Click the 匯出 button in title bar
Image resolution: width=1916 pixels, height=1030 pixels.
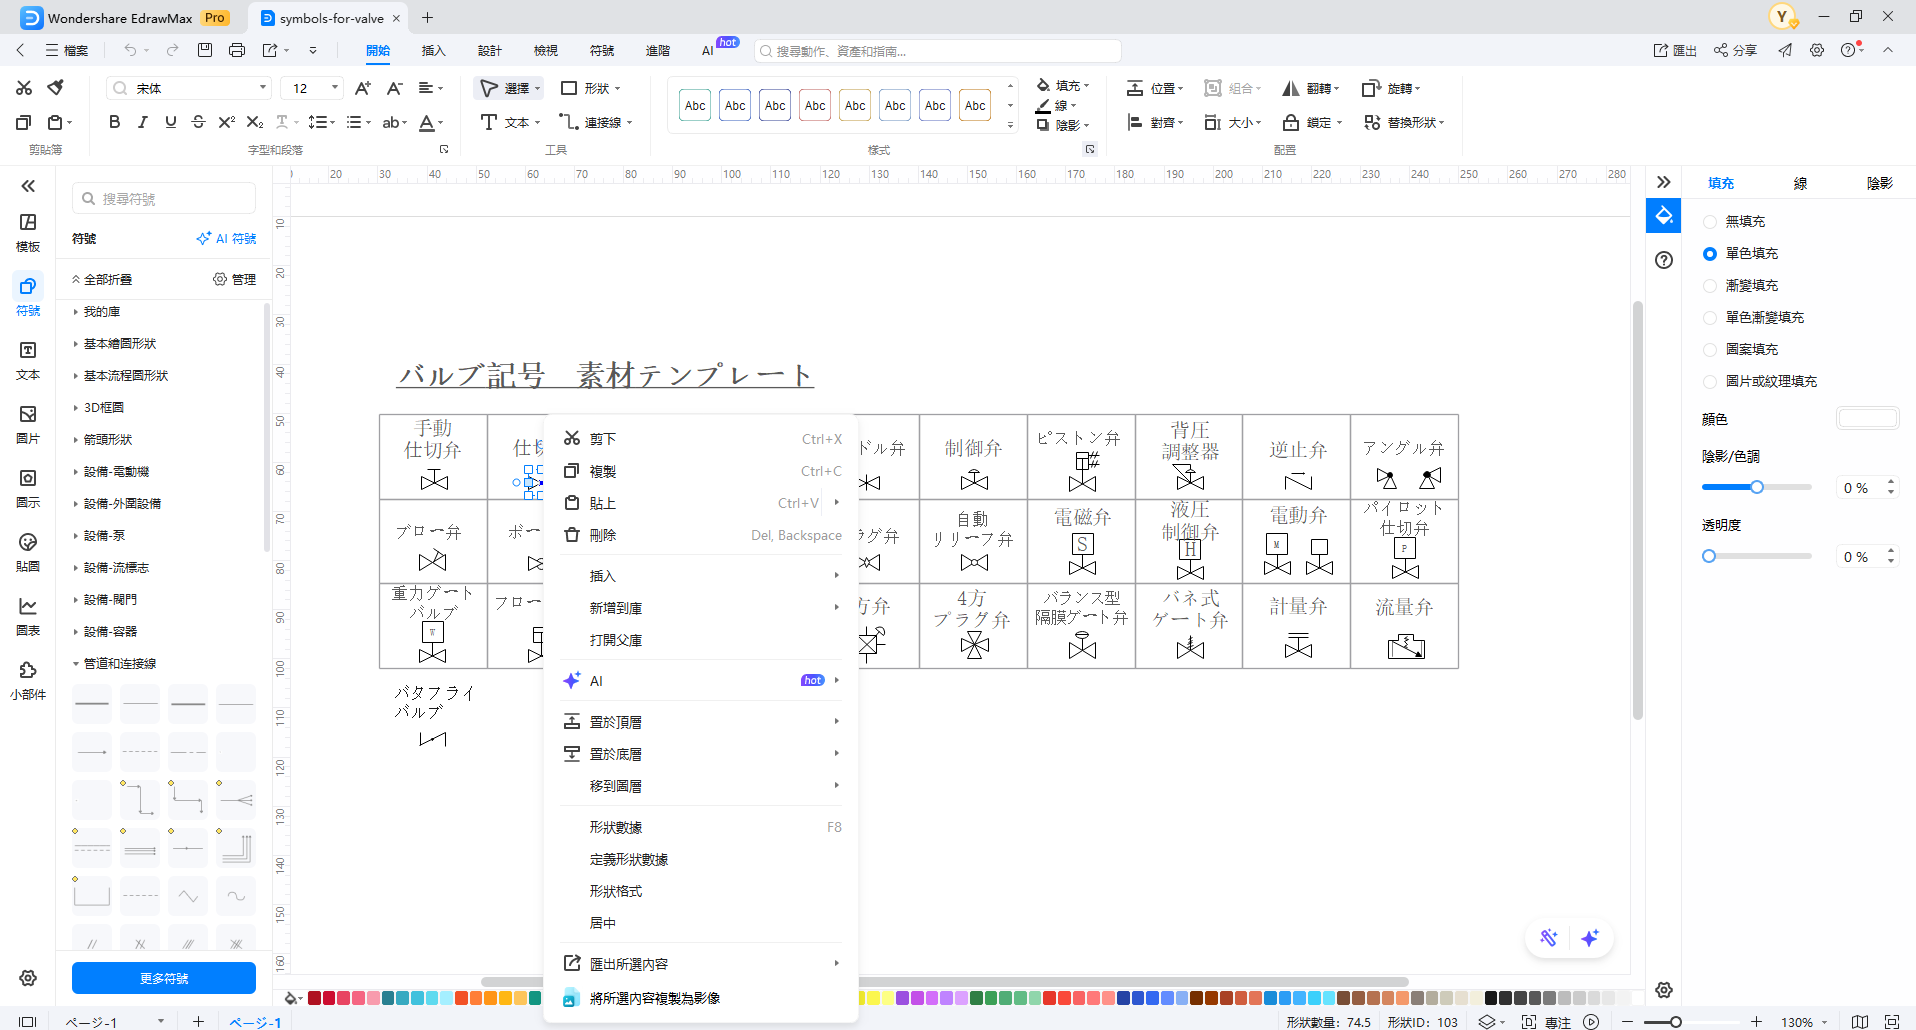coord(1674,50)
